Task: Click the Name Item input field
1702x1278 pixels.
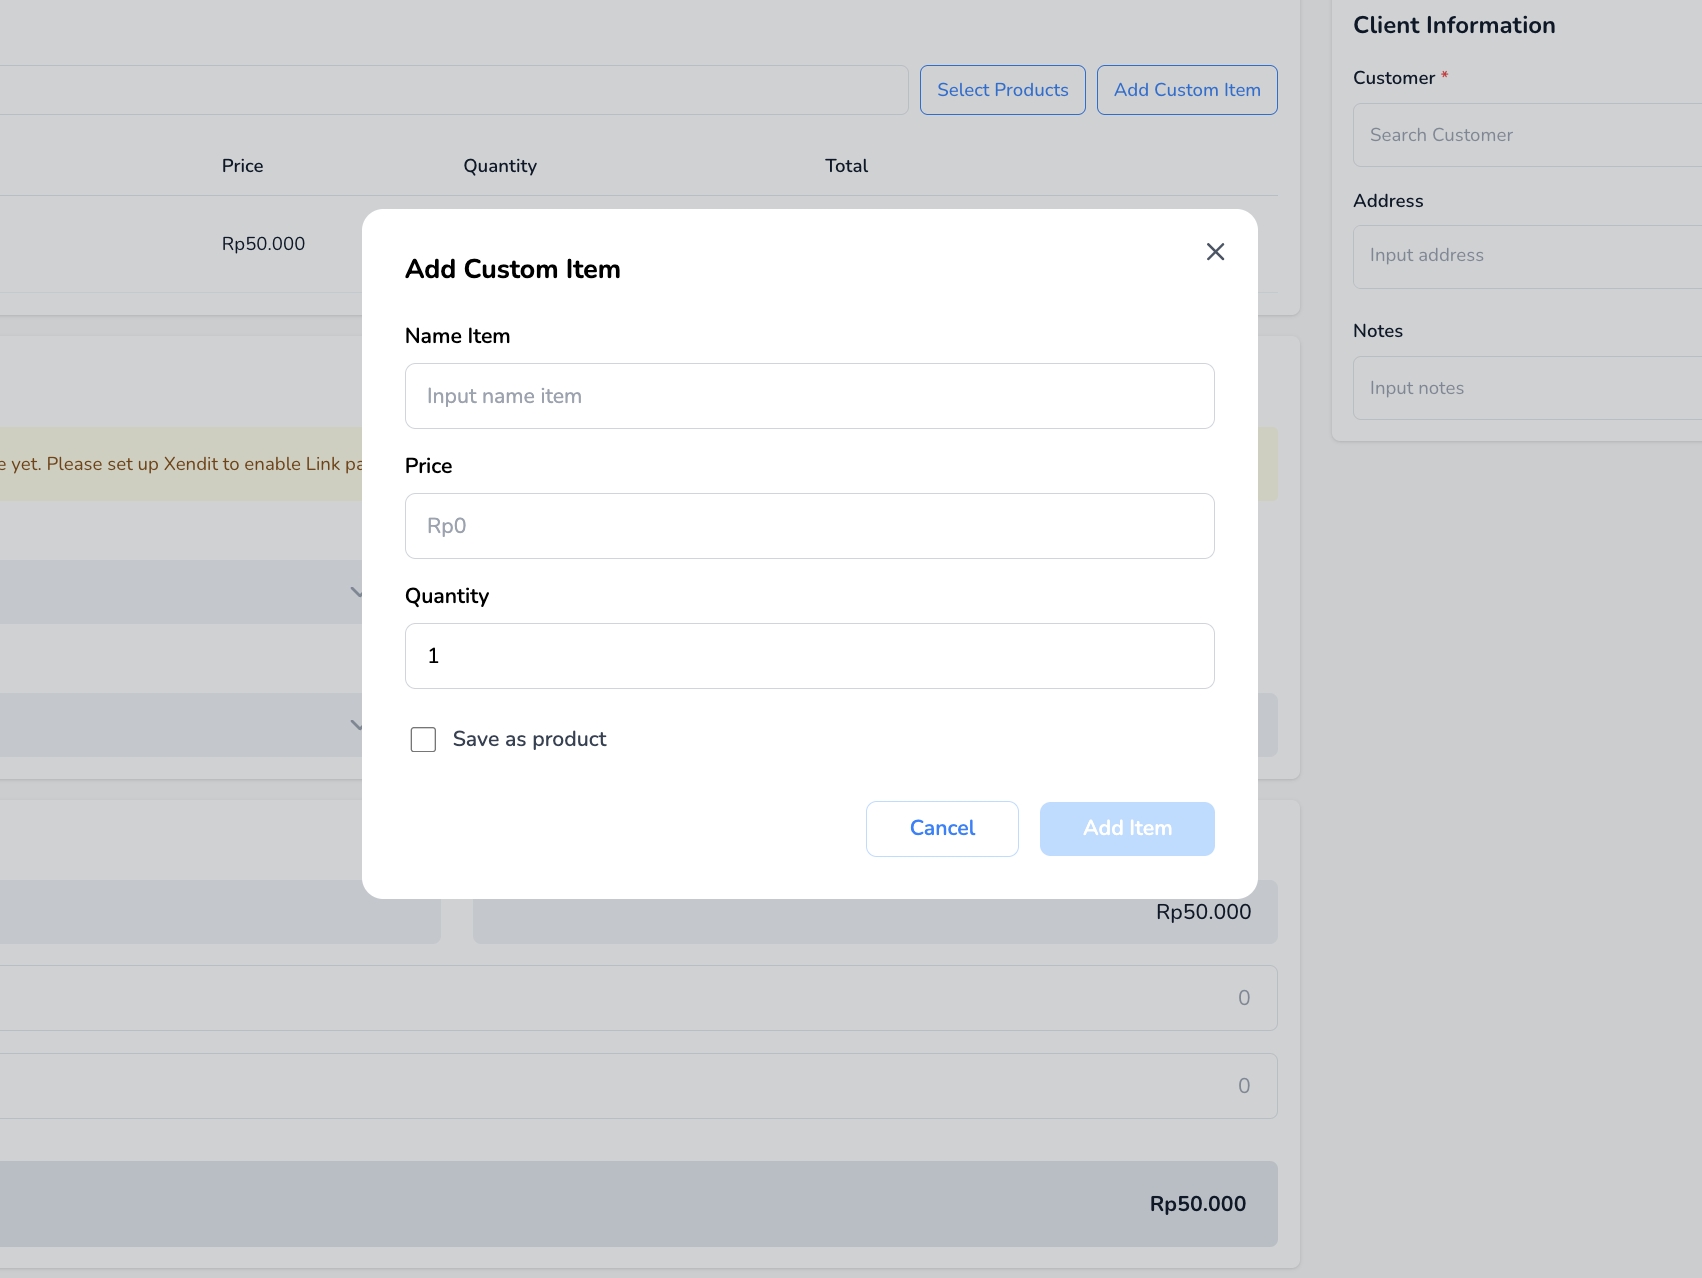Action: point(809,396)
